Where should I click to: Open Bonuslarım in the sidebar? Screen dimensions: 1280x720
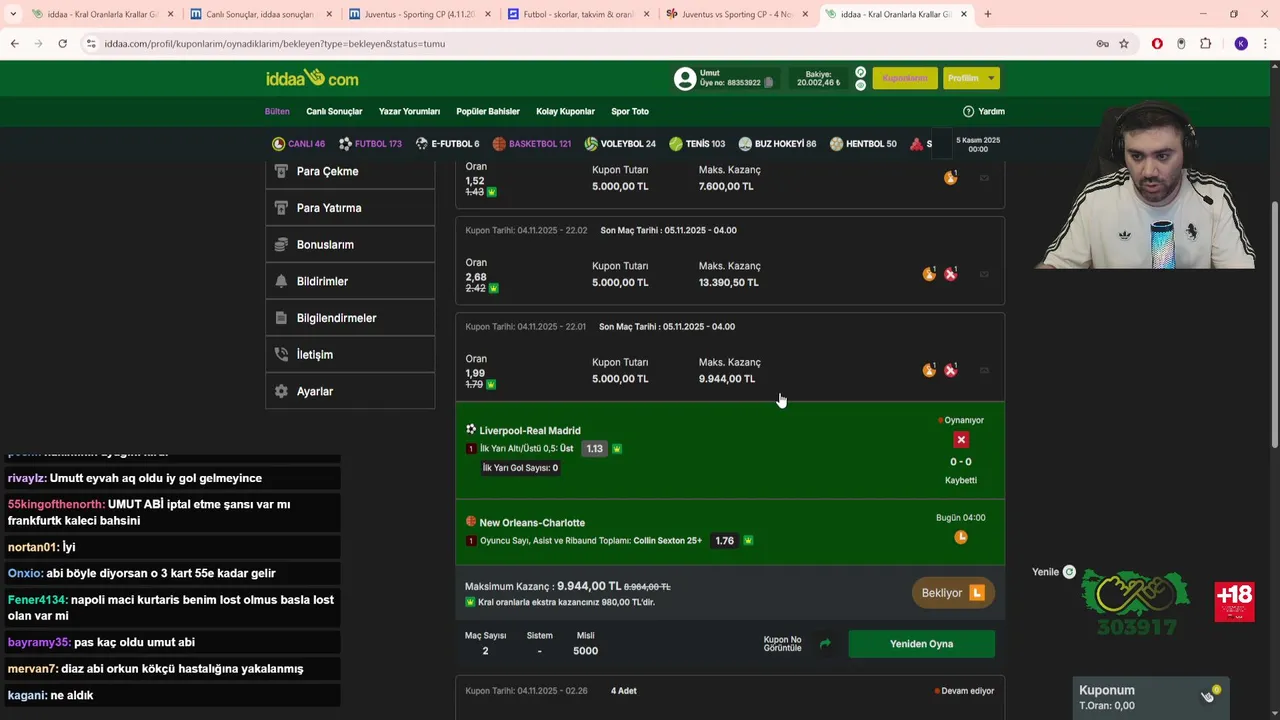pos(350,245)
